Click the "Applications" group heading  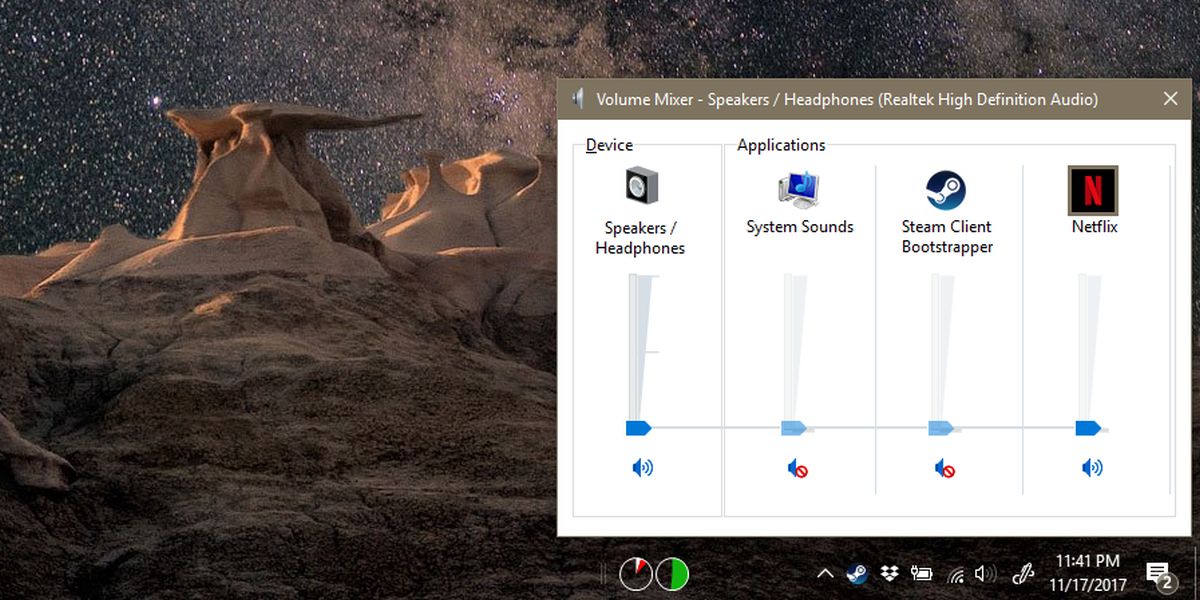781,145
